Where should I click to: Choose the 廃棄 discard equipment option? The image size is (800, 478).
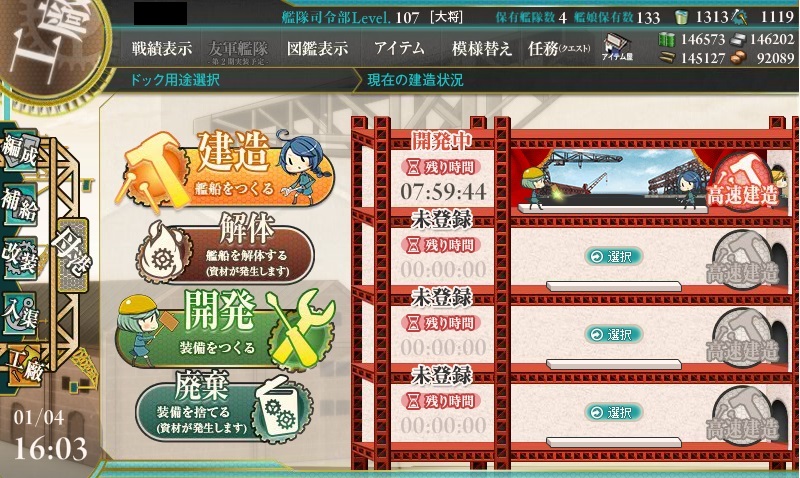point(223,406)
